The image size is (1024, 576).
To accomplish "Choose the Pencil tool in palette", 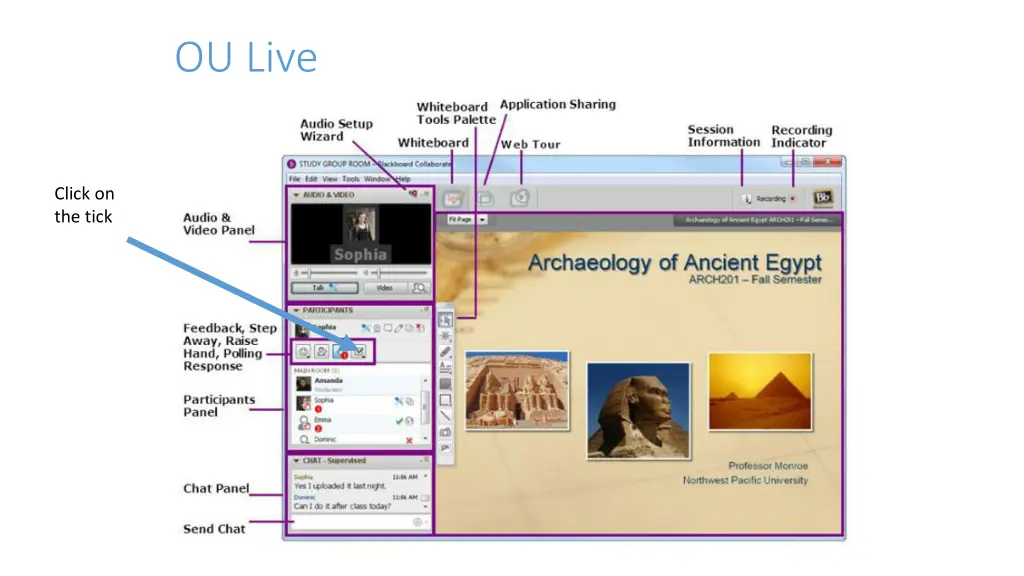I will point(445,352).
